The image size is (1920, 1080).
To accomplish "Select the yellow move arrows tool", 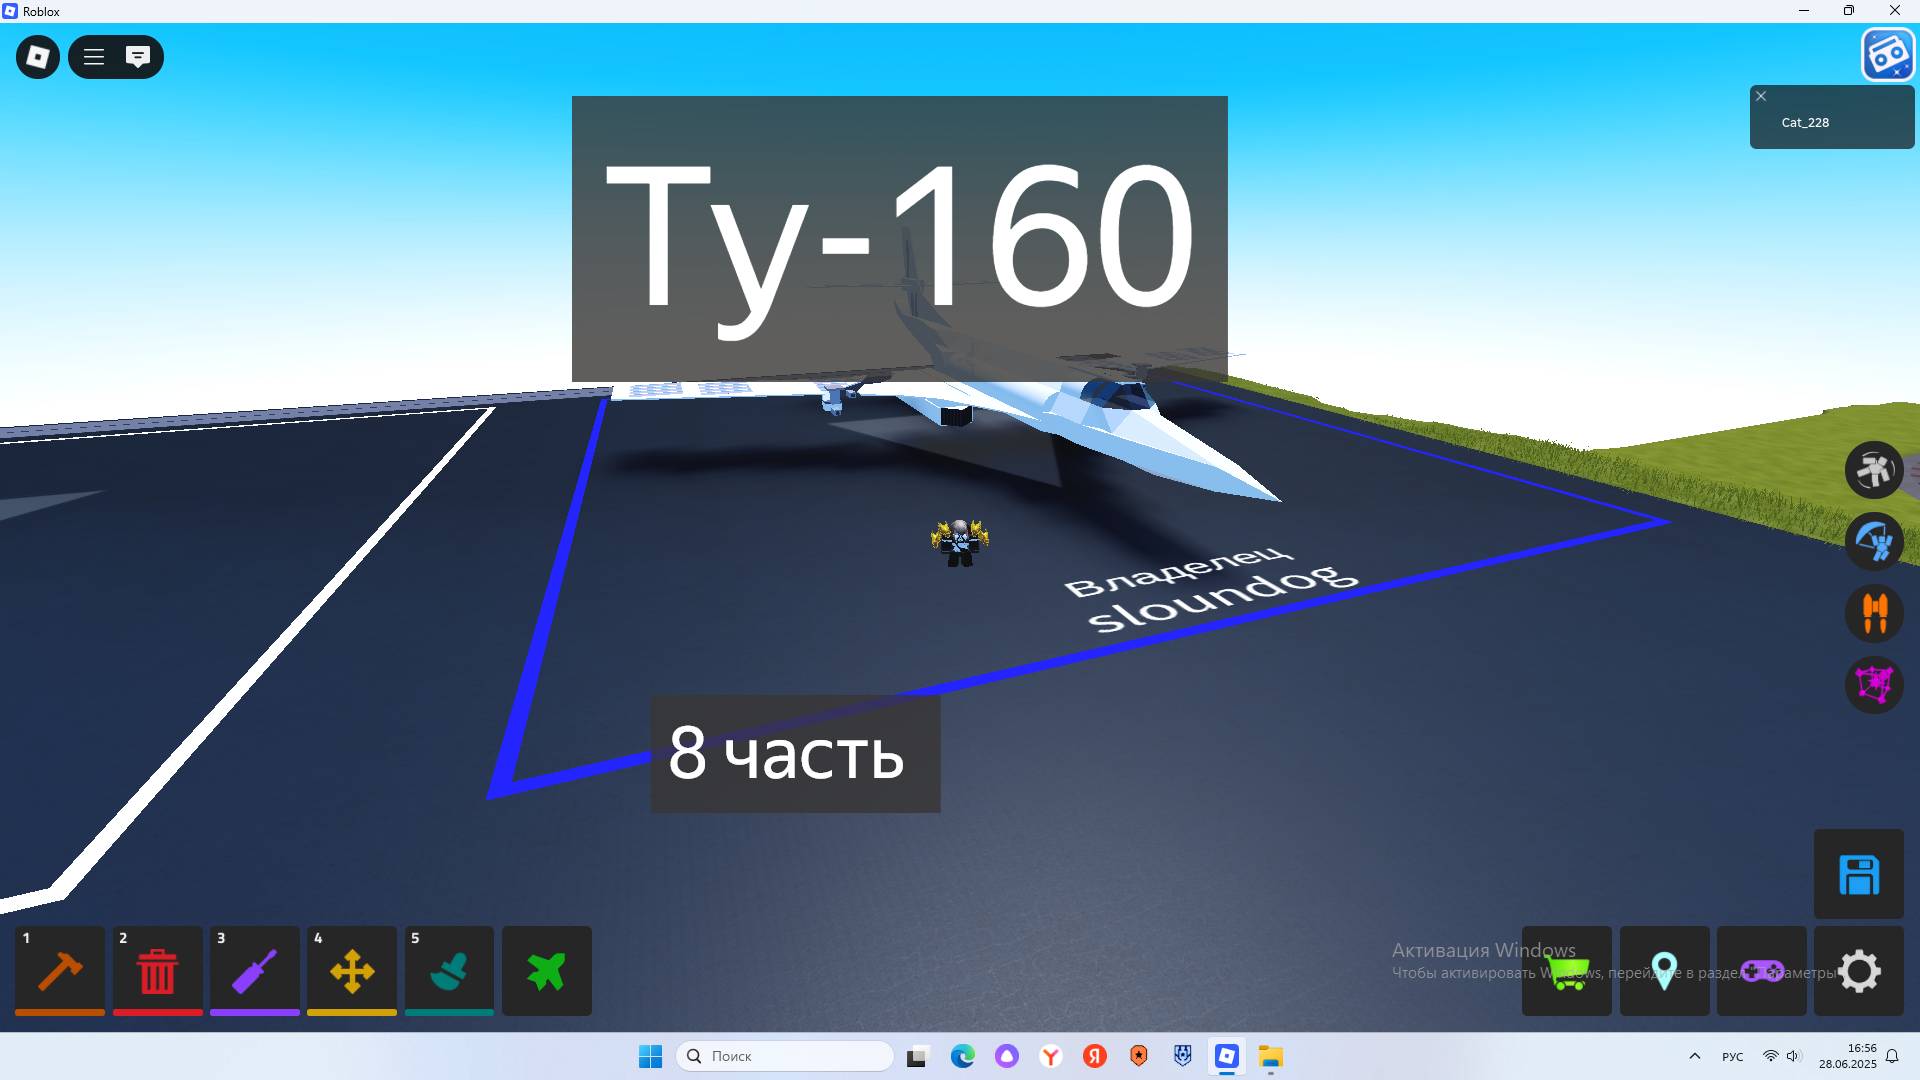I will (x=351, y=970).
